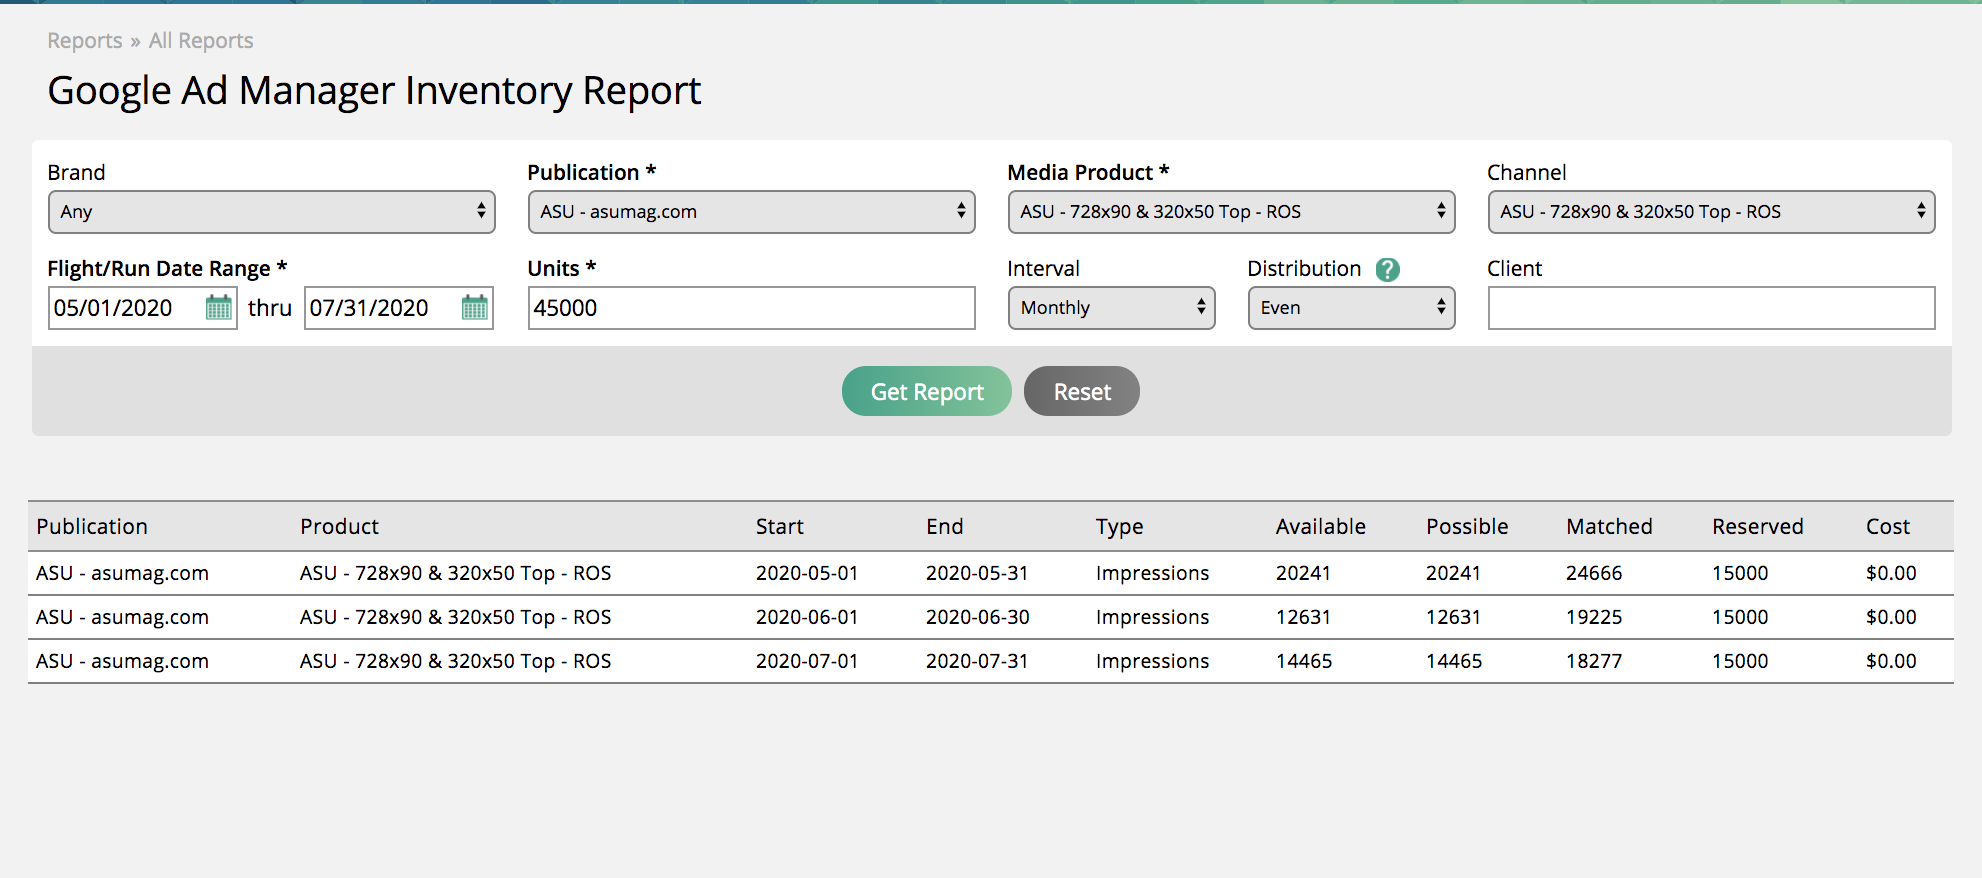Viewport: 1982px width, 878px height.
Task: Select the start date cell 2020-07-01
Action: [x=807, y=661]
